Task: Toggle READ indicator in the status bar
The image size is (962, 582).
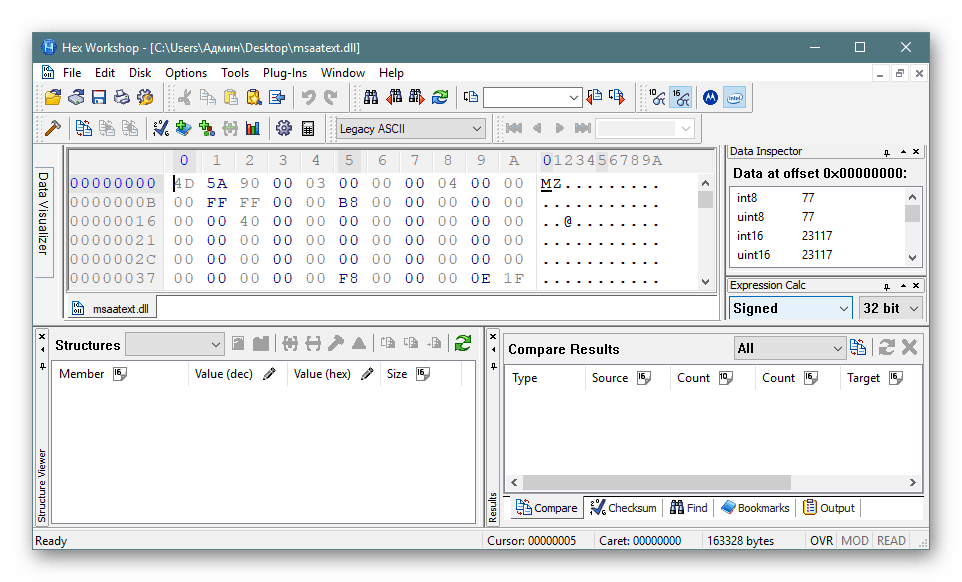Action: [891, 541]
